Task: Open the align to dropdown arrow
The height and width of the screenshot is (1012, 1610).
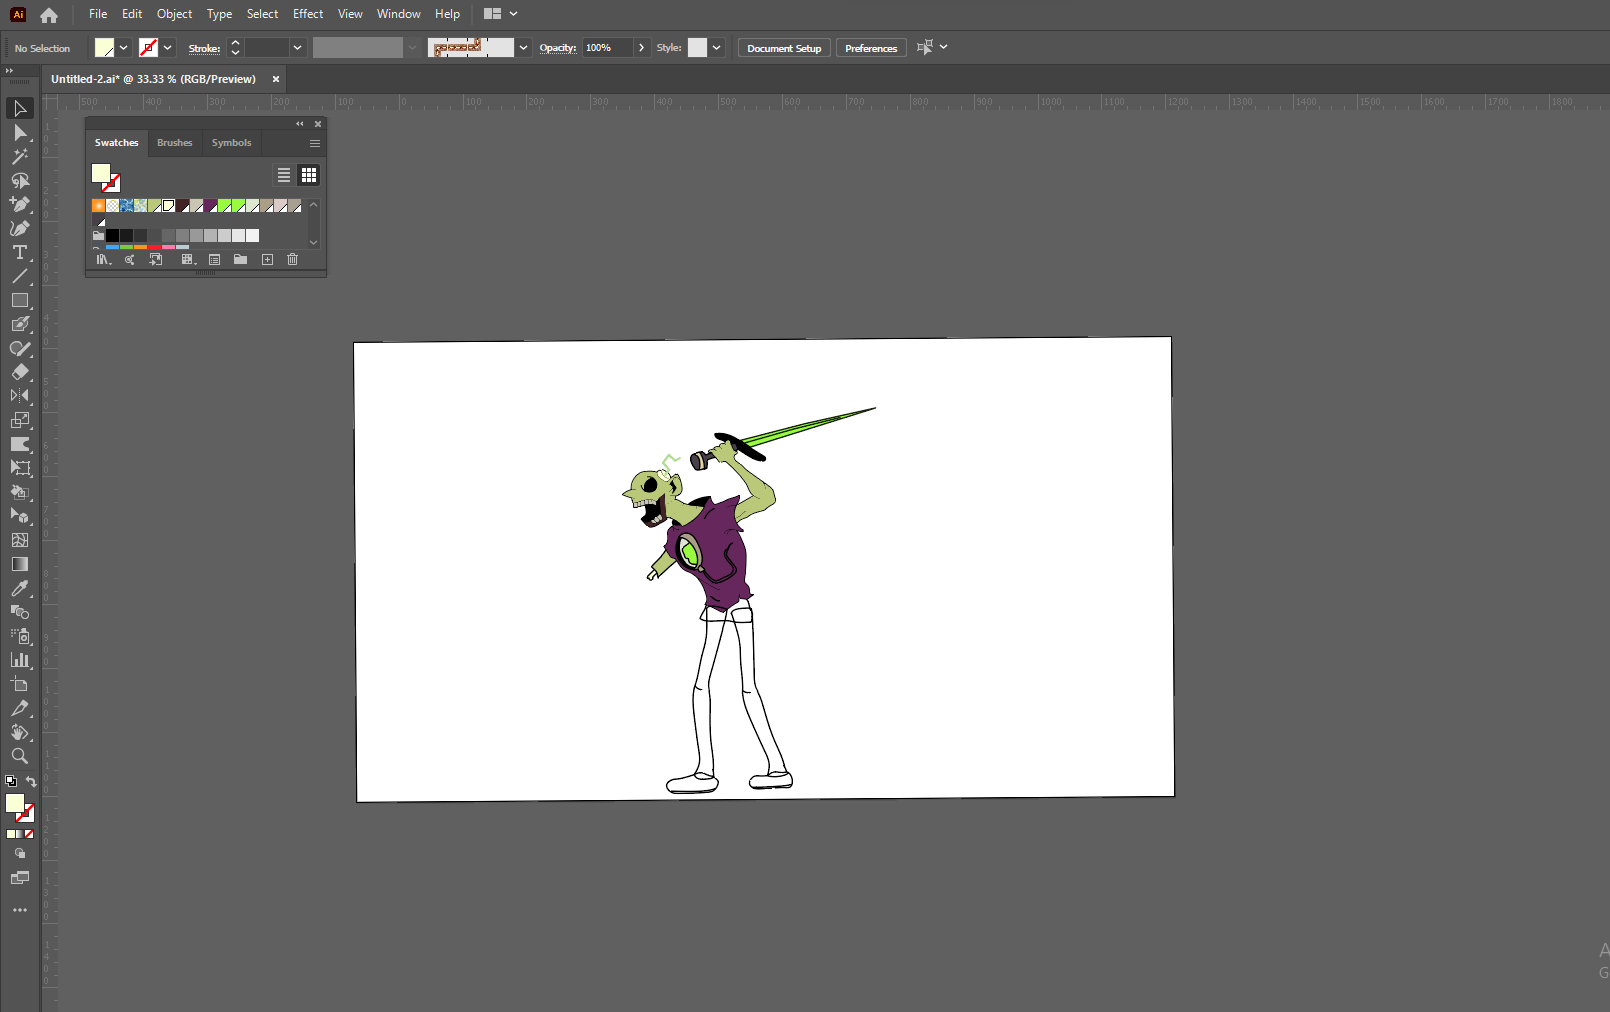Action: (943, 47)
